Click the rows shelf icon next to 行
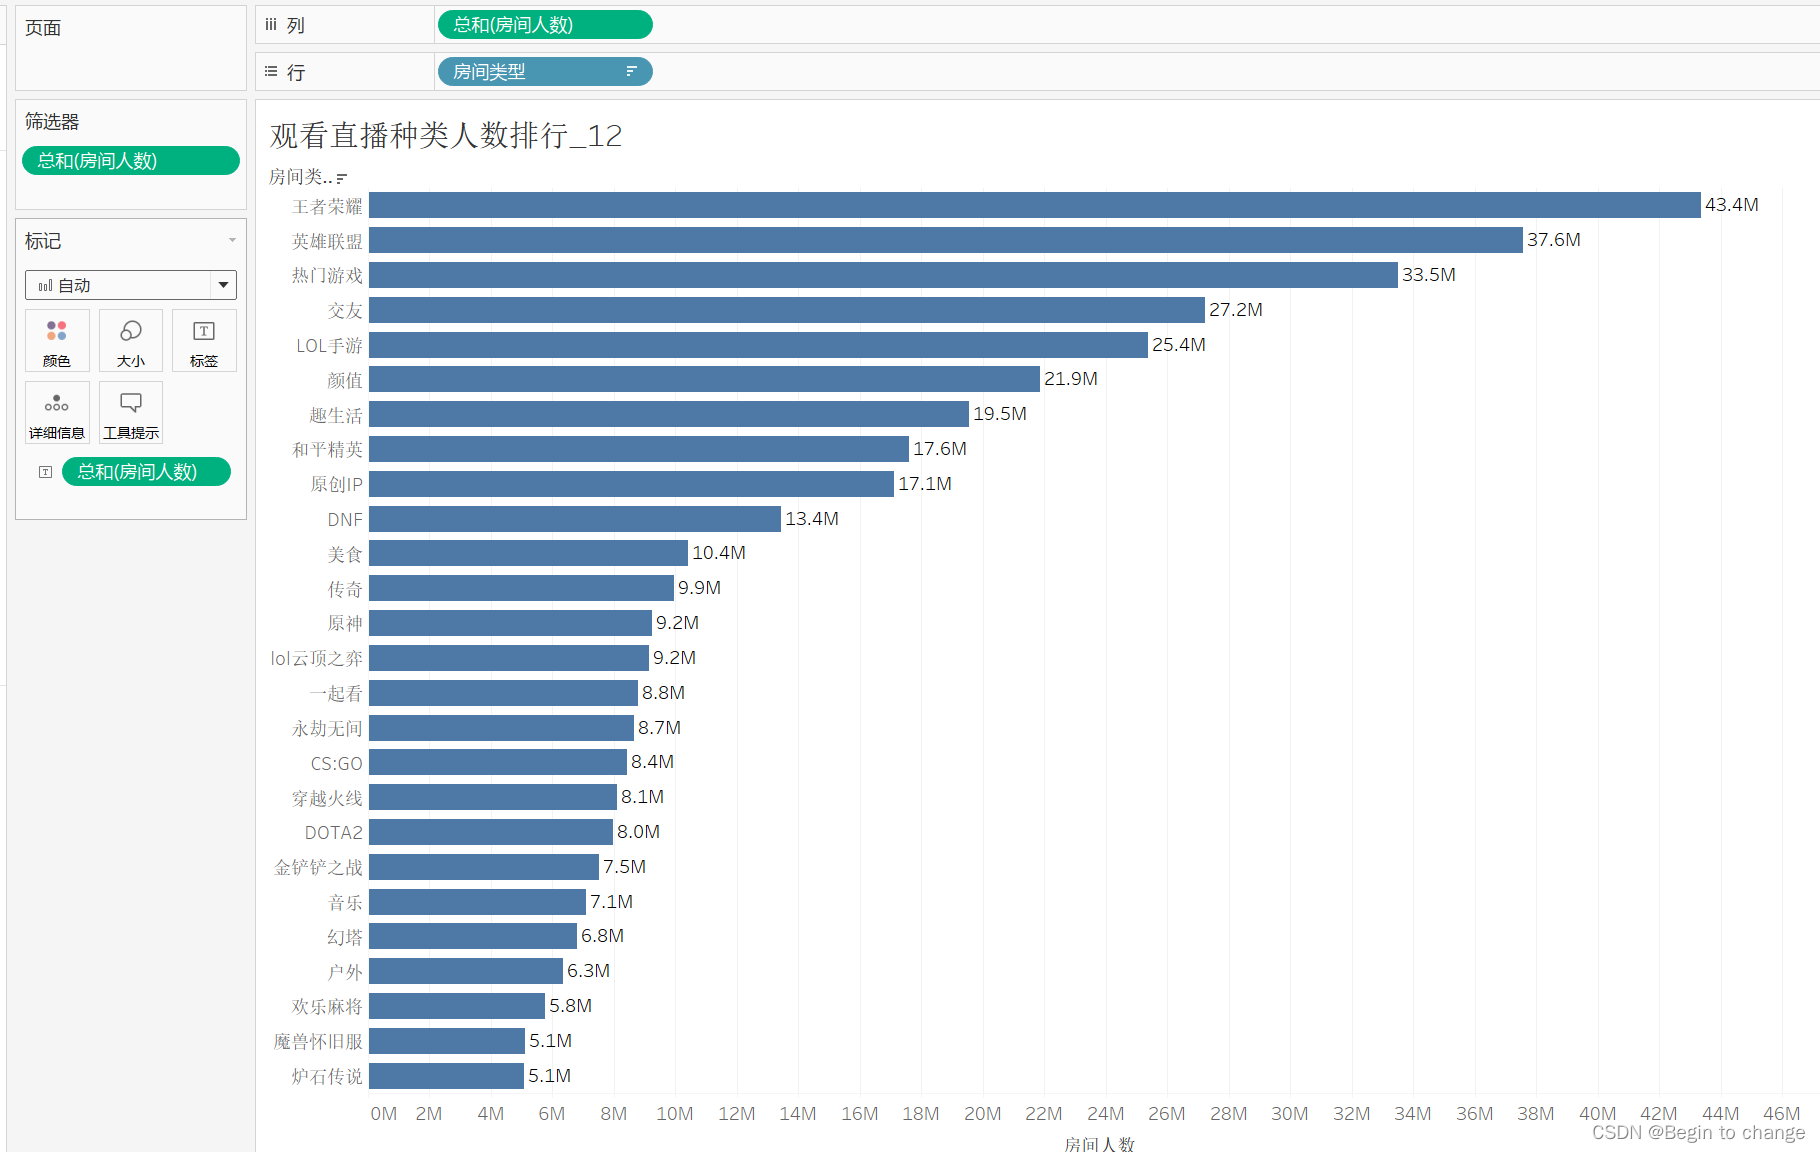Viewport: 1820px width, 1152px height. tap(271, 72)
